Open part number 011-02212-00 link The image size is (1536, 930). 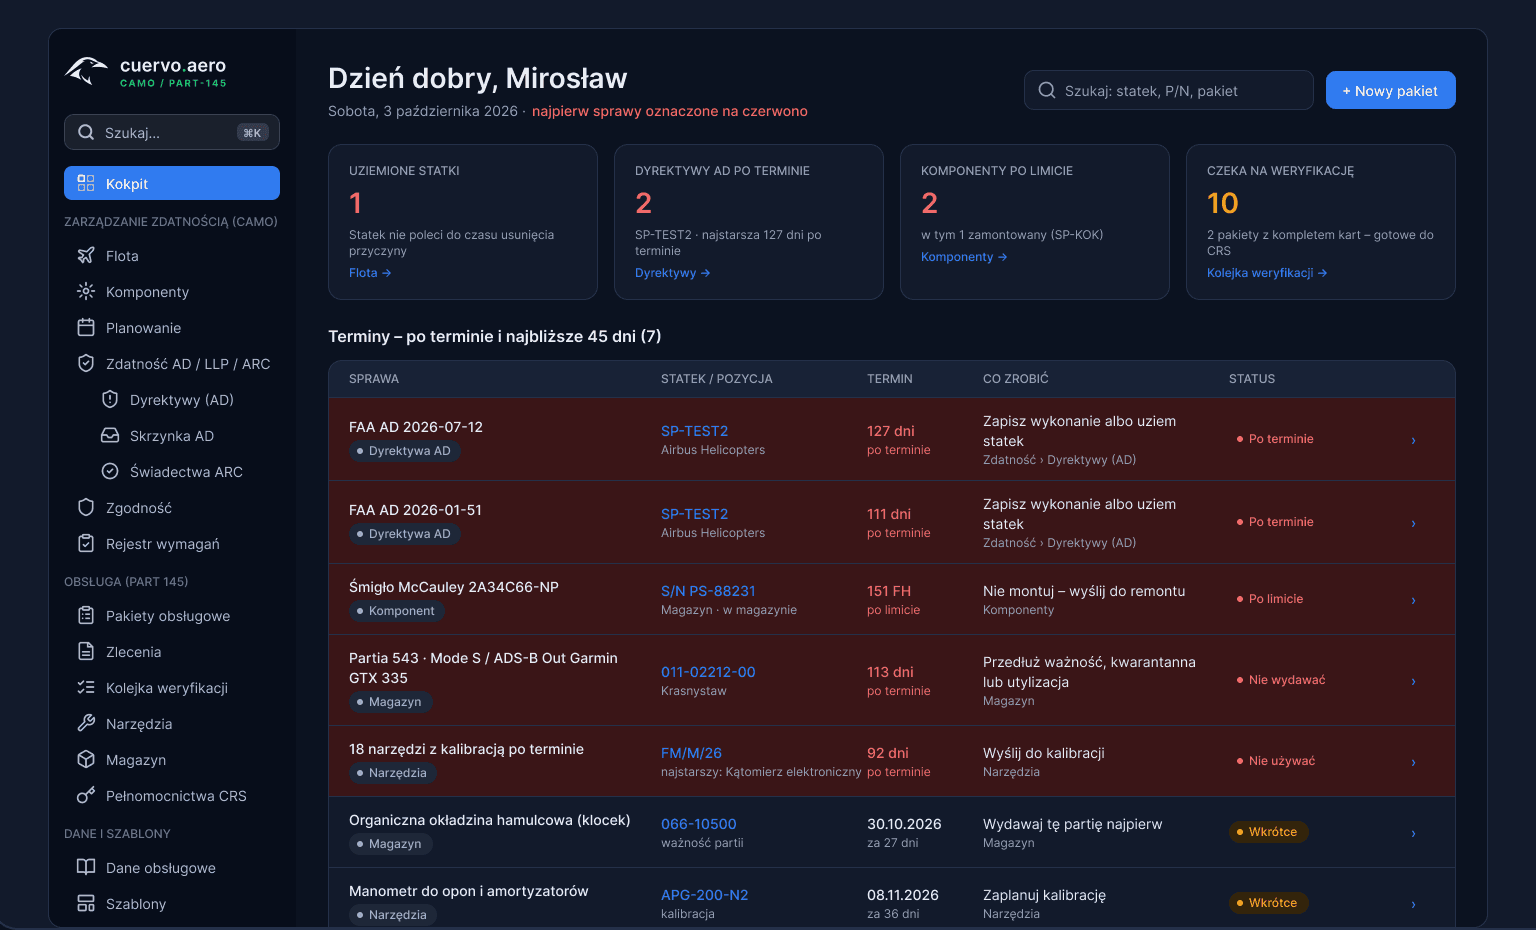pos(708,672)
